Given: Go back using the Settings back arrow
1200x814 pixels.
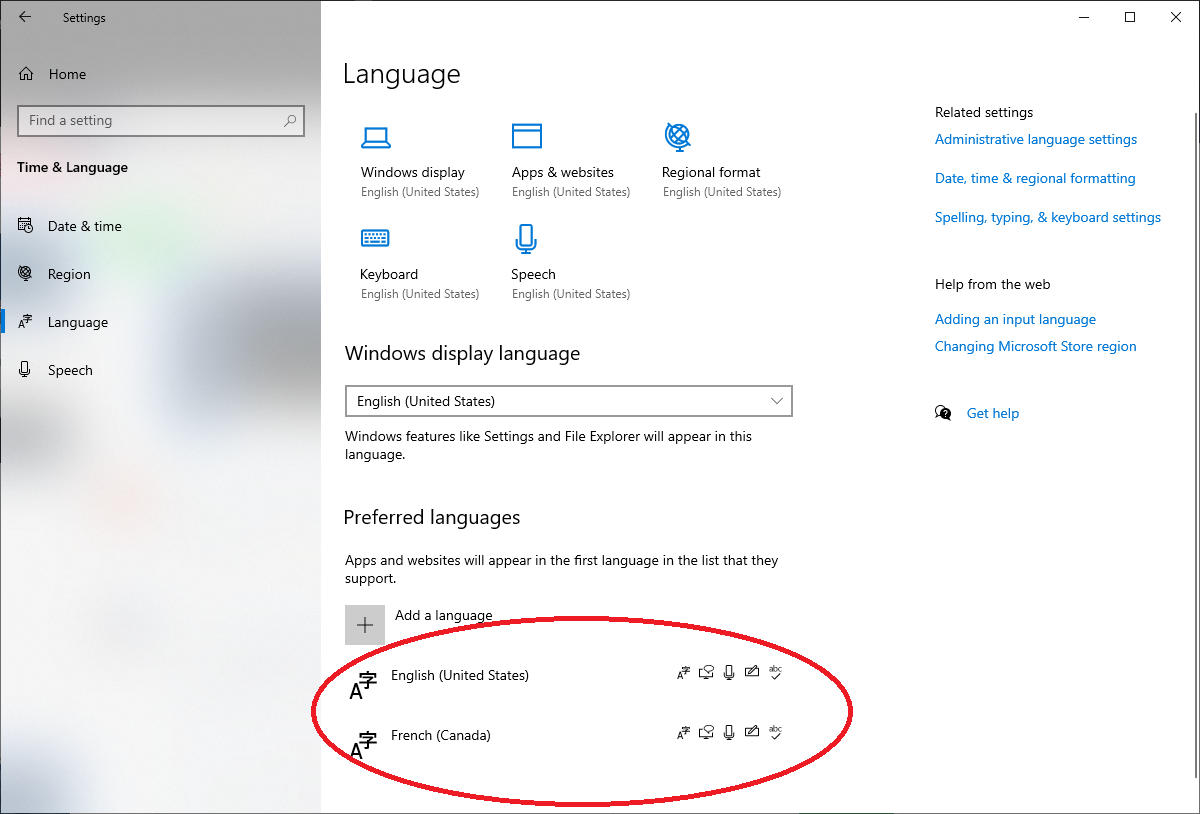Looking at the screenshot, I should point(25,17).
